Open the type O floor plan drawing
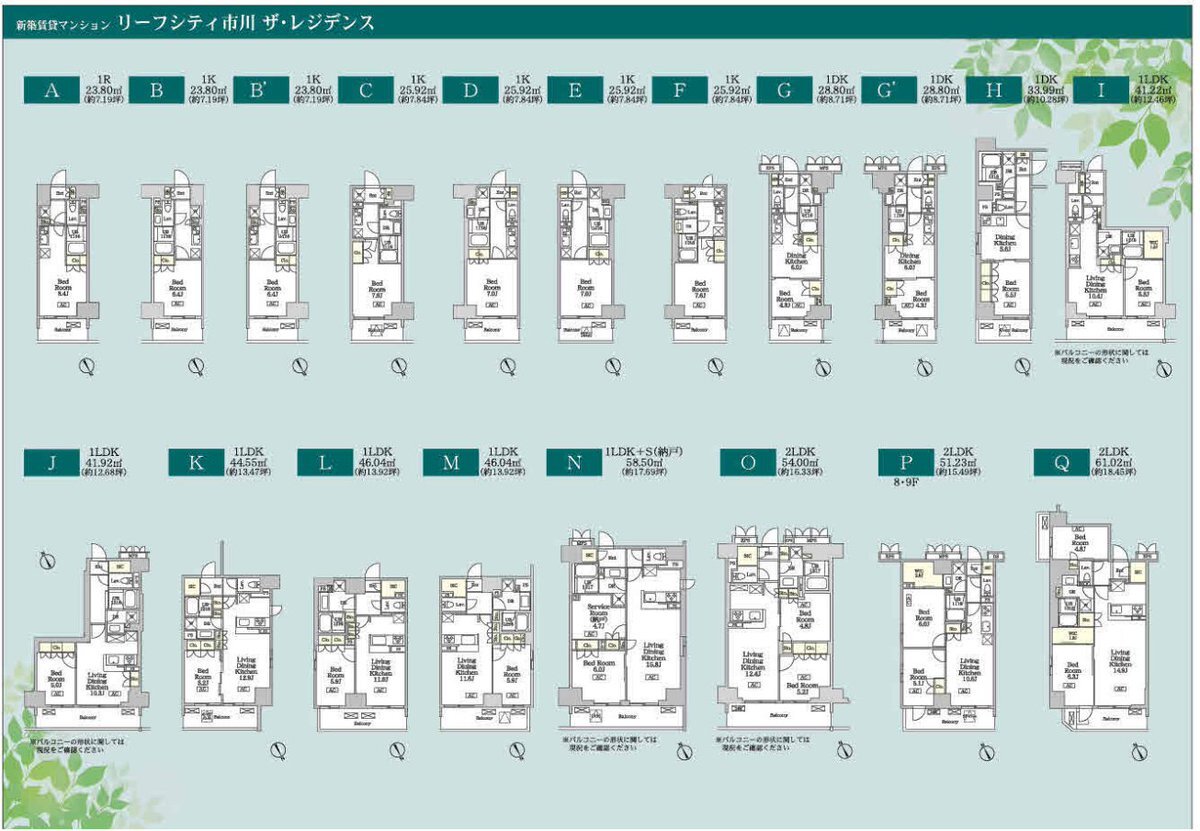This screenshot has width=1200, height=831. (x=783, y=630)
